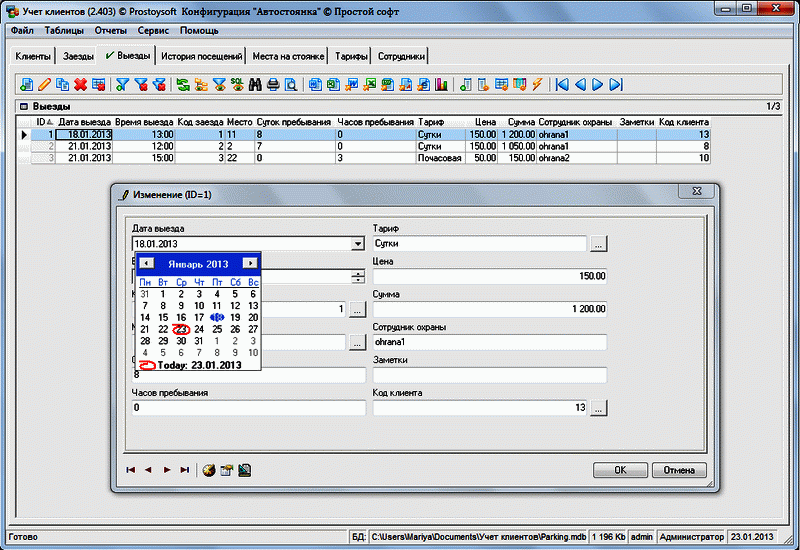The width and height of the screenshot is (800, 550).
Task: Open the Место lookup ellipsis button
Action: click(x=358, y=342)
